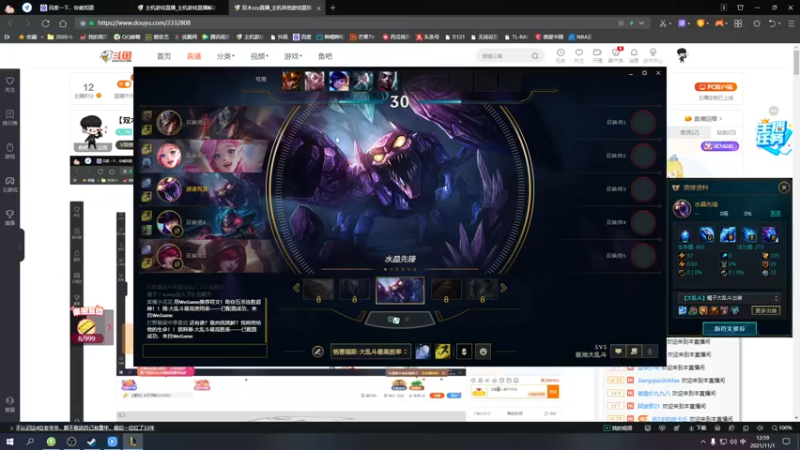Click the fifth teammate red-hooded portrait

[169, 256]
